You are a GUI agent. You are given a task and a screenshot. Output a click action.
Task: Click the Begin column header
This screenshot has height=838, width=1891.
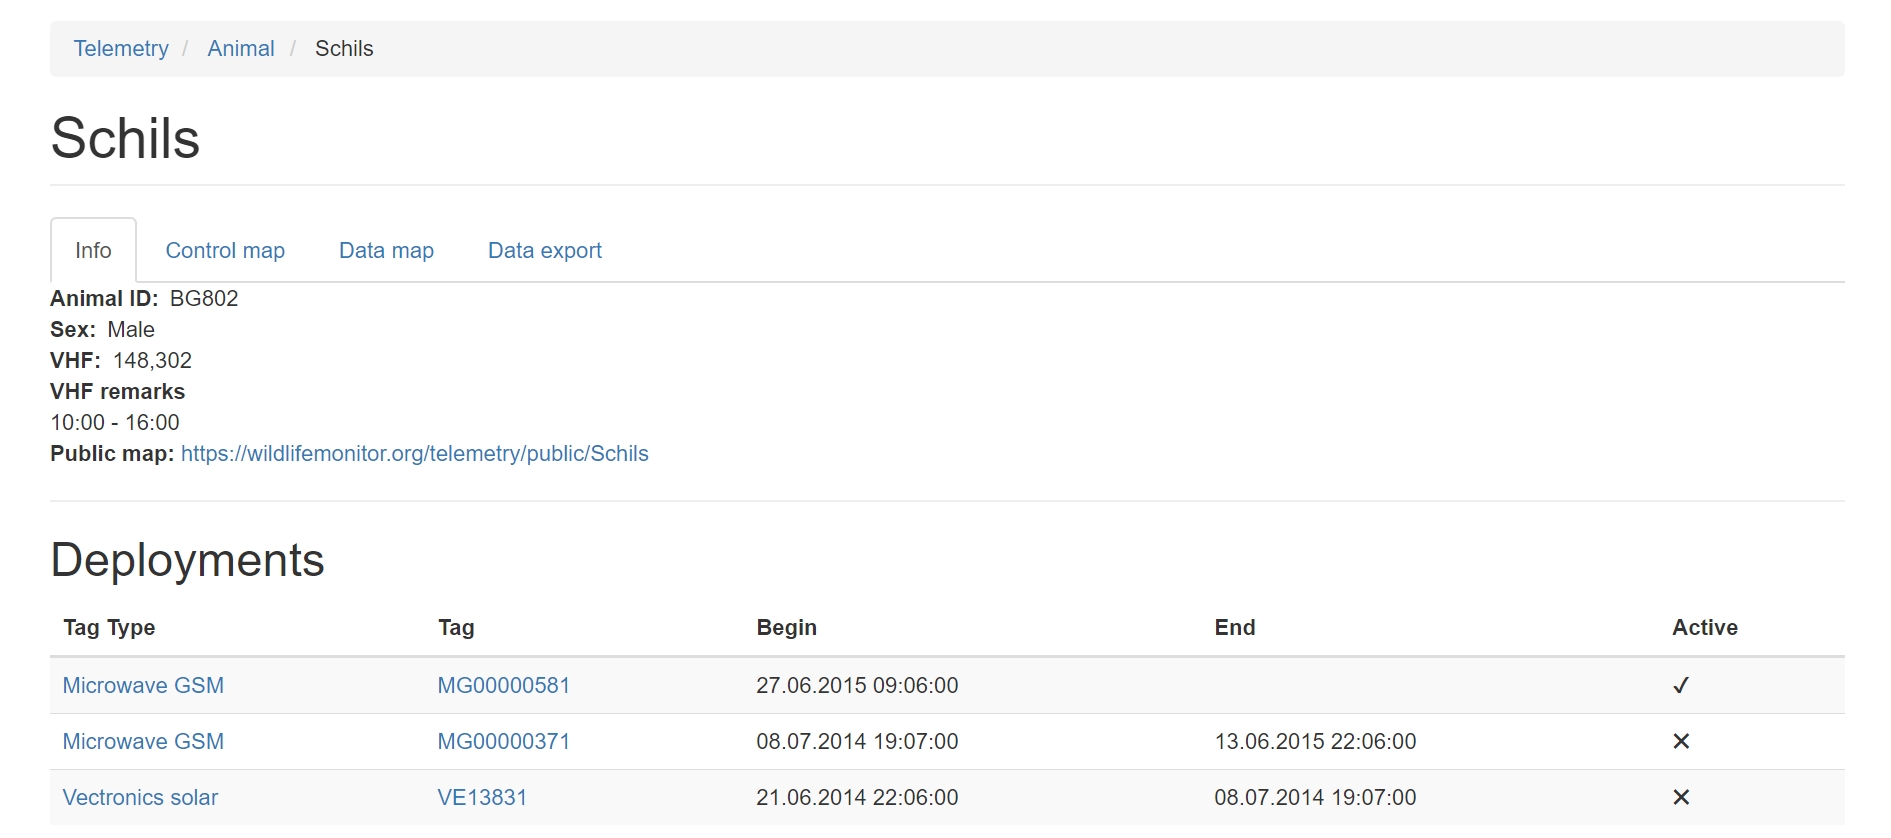tap(786, 627)
